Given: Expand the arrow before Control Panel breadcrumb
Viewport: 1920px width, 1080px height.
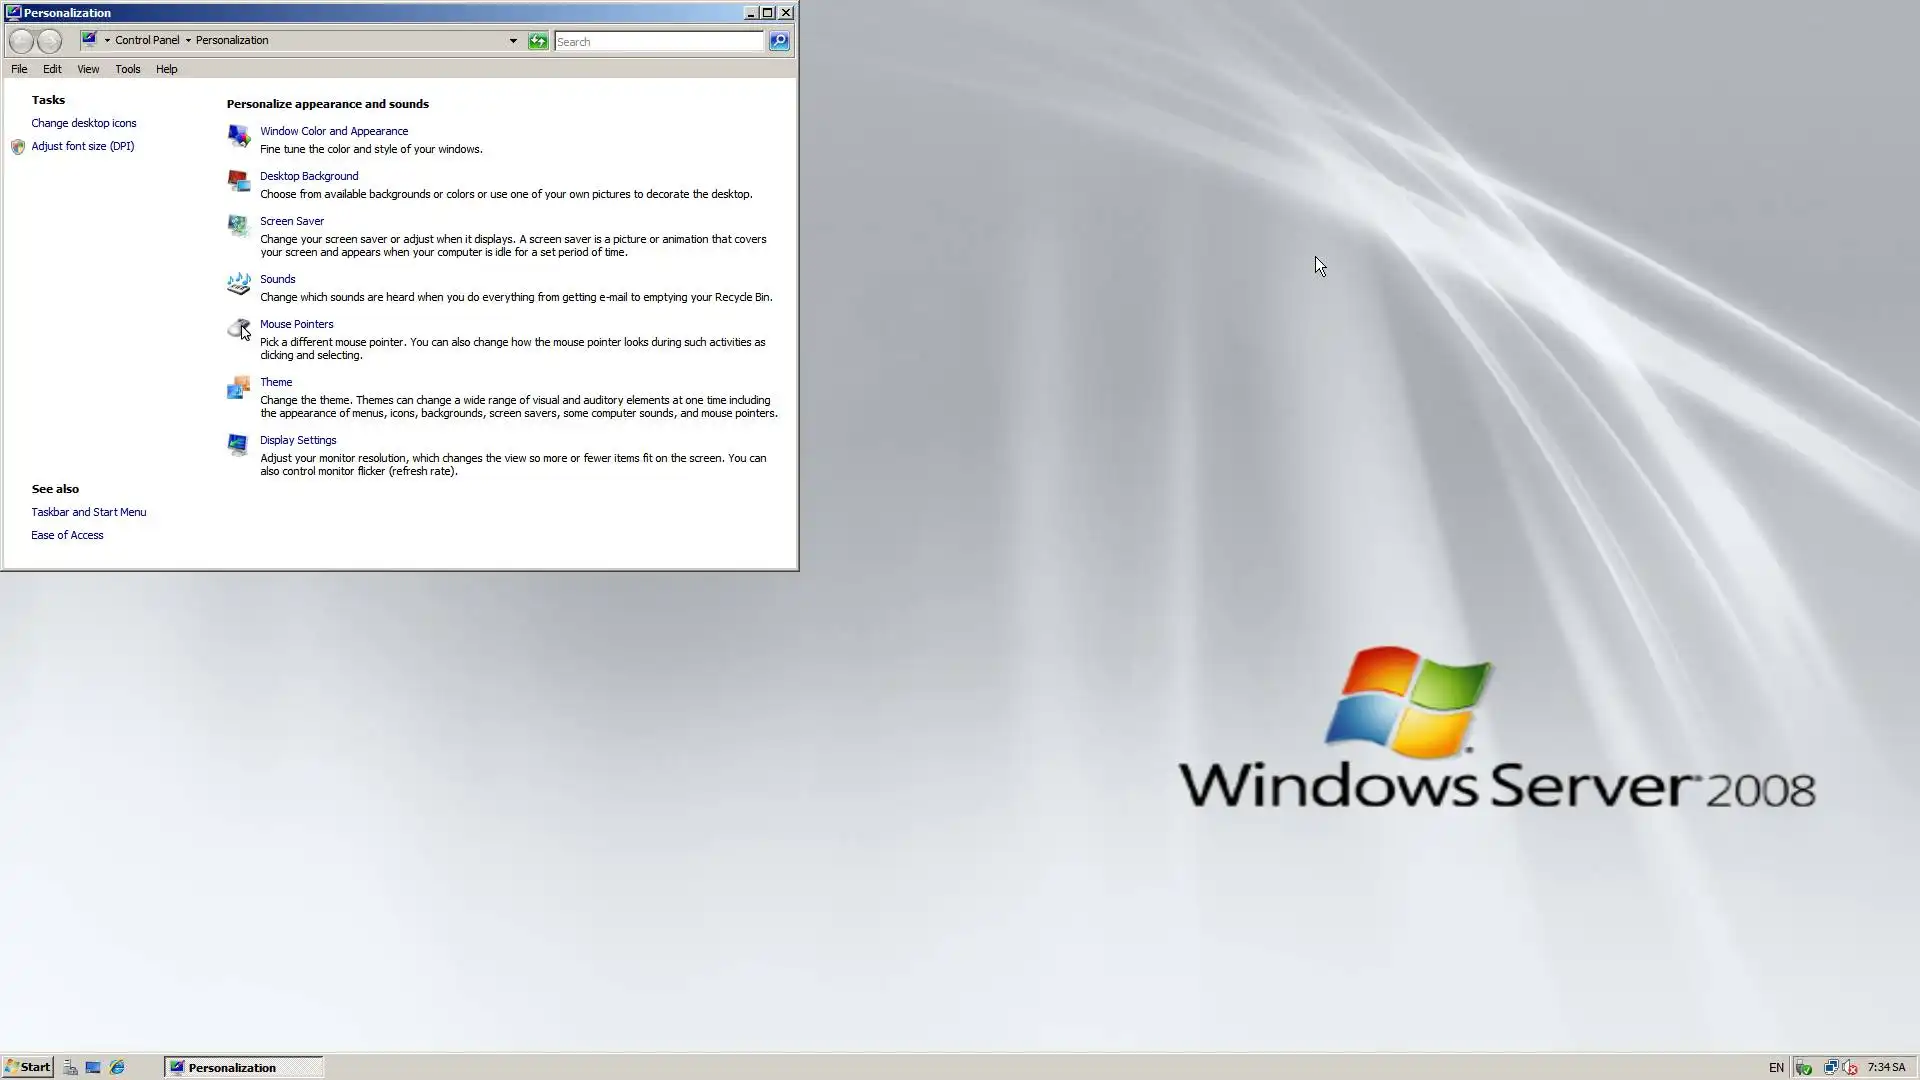Looking at the screenshot, I should [x=107, y=41].
